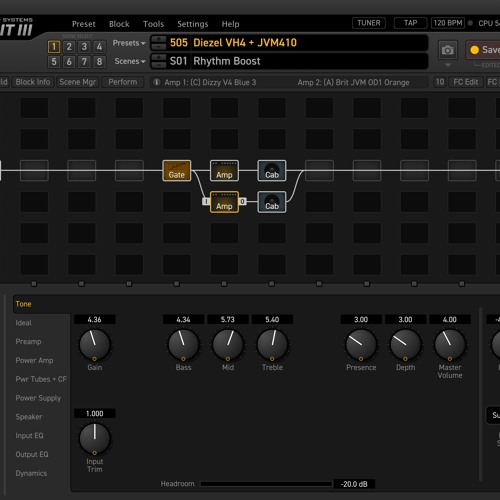Click the preset name Diezel VH4 + JVM410
This screenshot has height=500, width=500.
click(245, 43)
